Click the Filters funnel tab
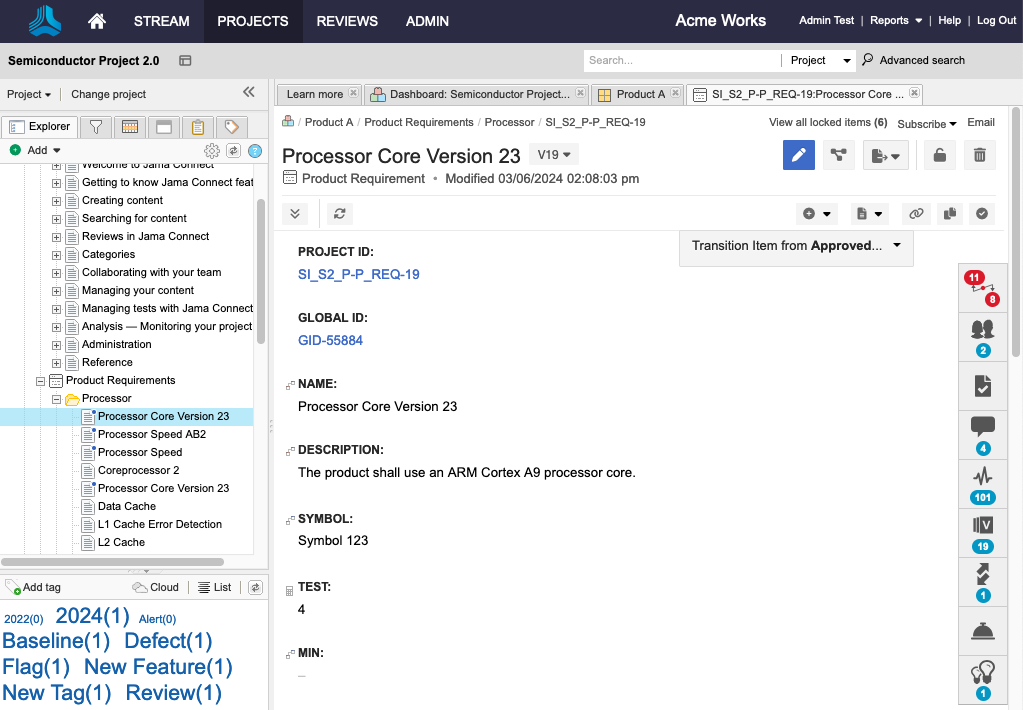 tap(95, 127)
